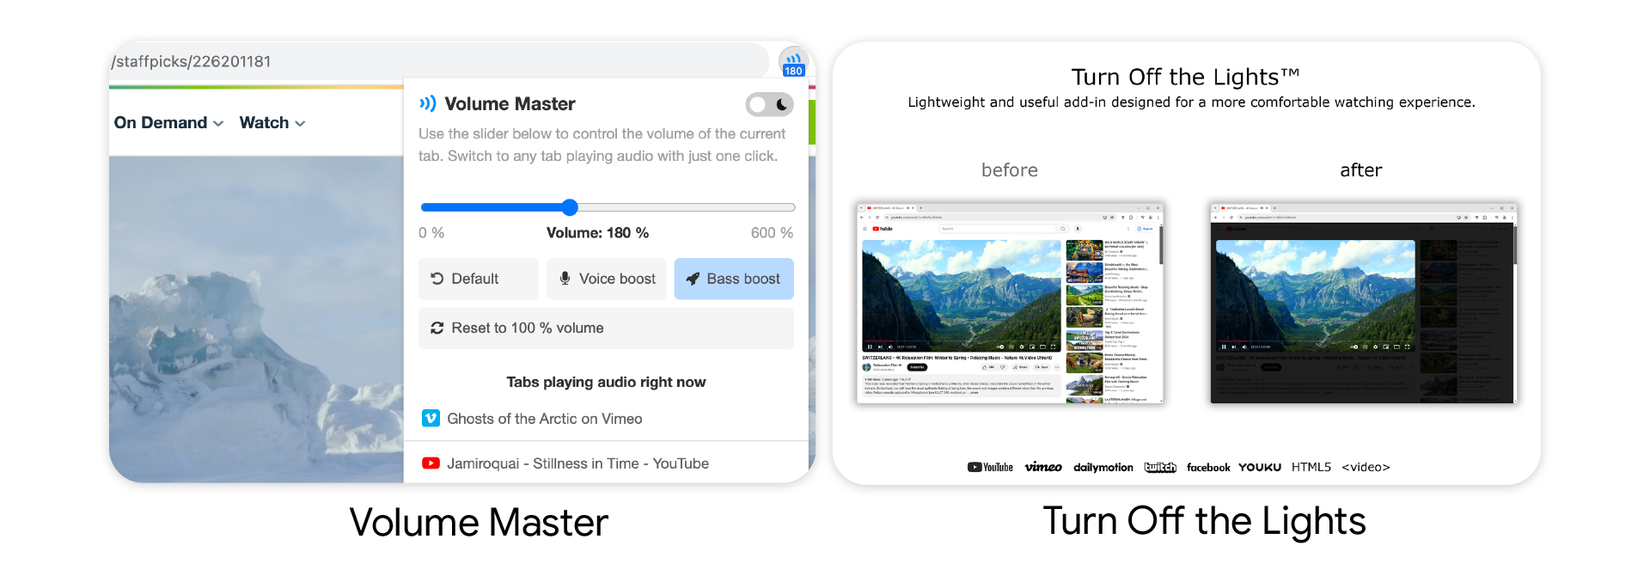Click the Volume Master sound-wave logo icon
1650x571 pixels.
tap(428, 103)
